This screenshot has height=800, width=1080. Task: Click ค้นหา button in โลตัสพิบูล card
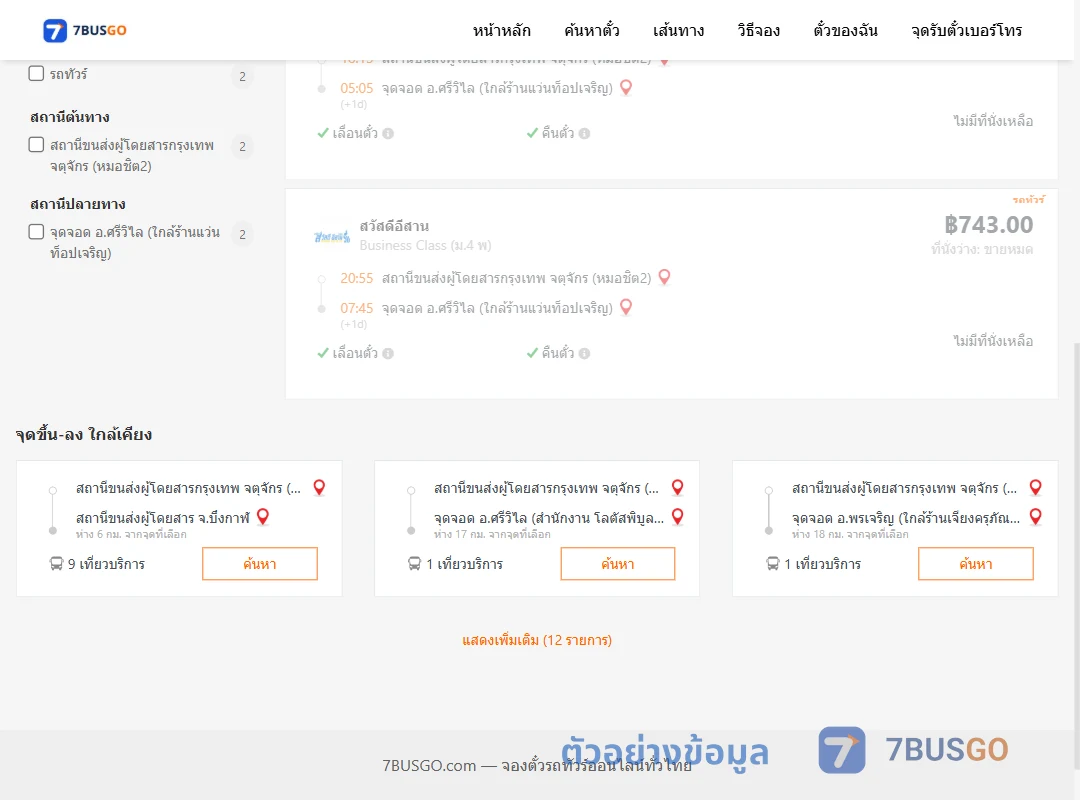(618, 564)
